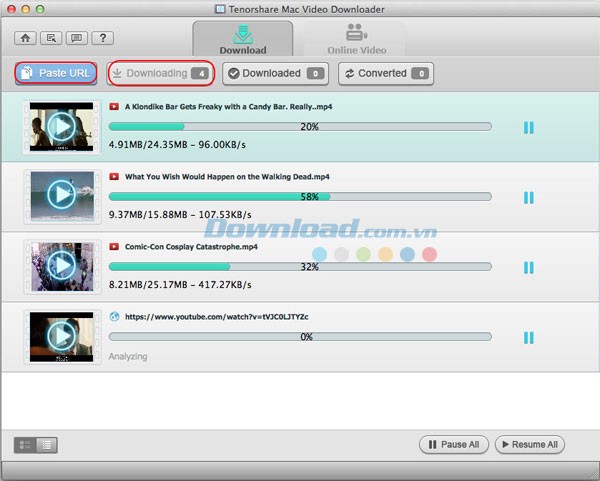Close the window with red button
Image resolution: width=600 pixels, height=481 pixels.
point(11,9)
